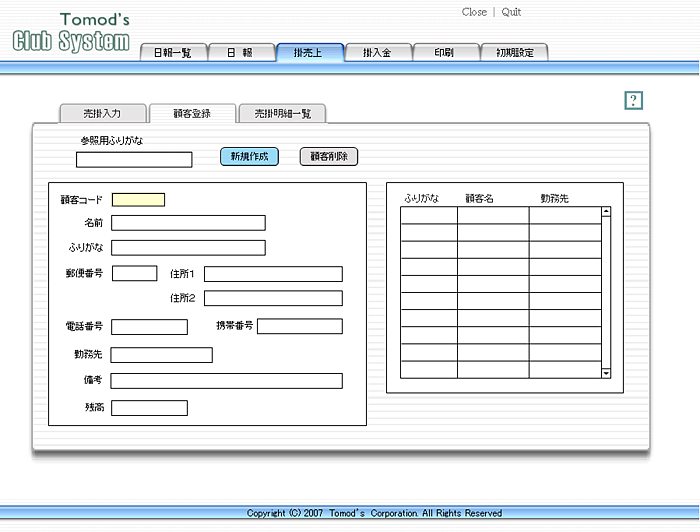
Task: Click the yellow 顧客コード field
Action: pyautogui.click(x=138, y=200)
